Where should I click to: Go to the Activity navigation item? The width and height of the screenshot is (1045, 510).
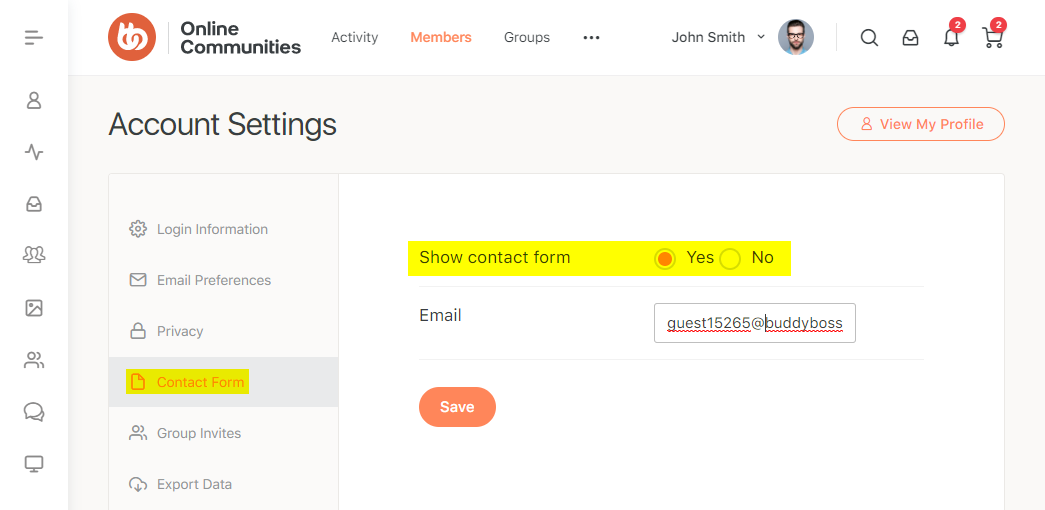pyautogui.click(x=354, y=37)
